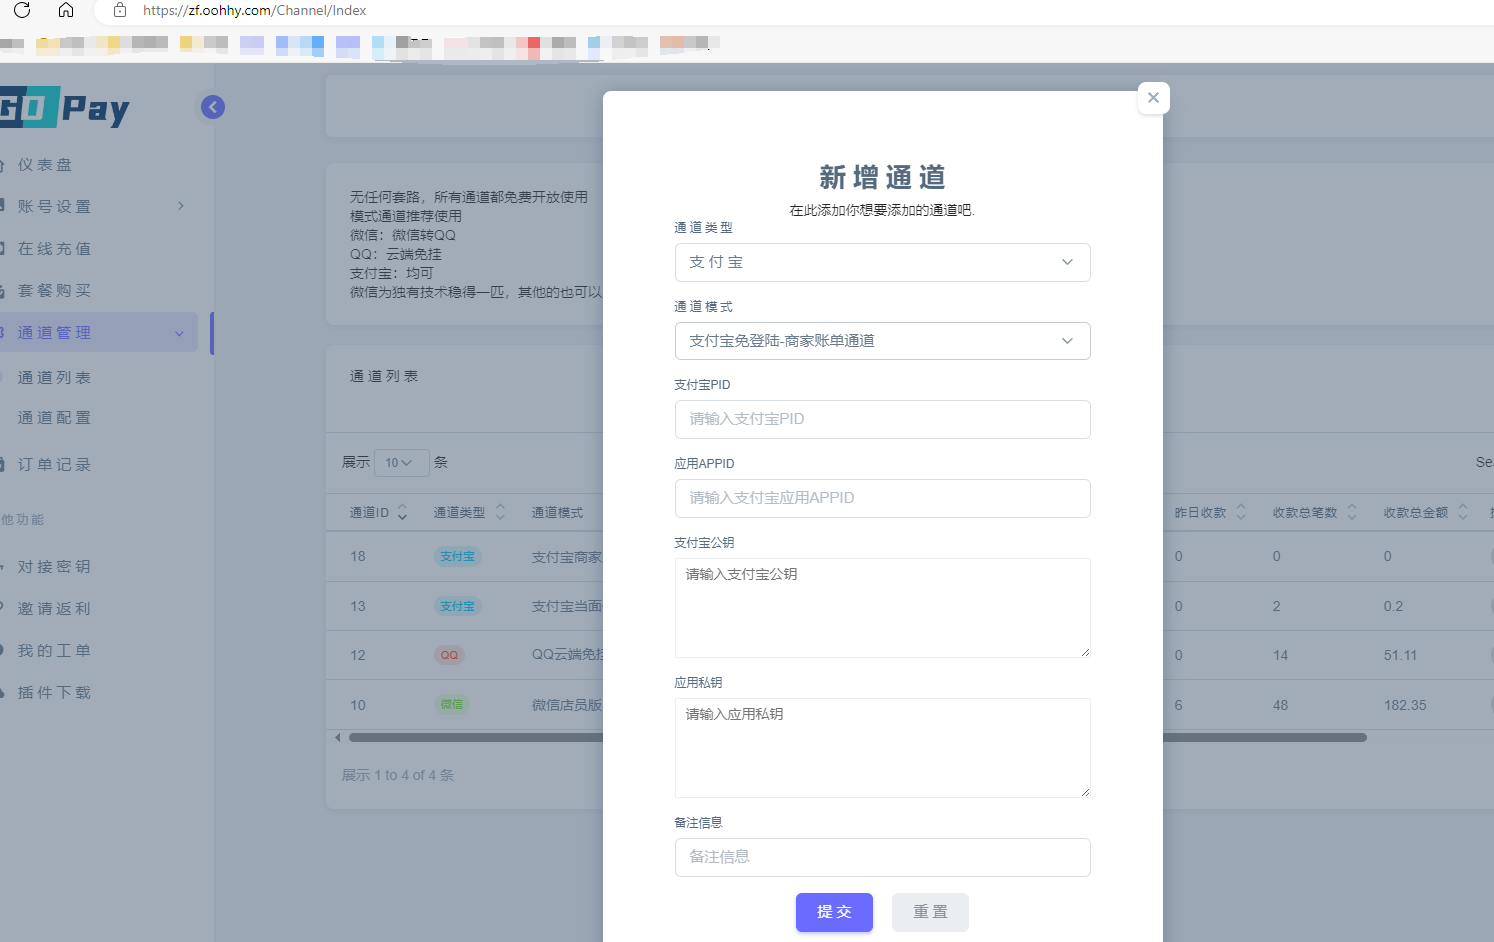Click the QQ tag in row 12
Image resolution: width=1494 pixels, height=942 pixels.
tap(449, 656)
